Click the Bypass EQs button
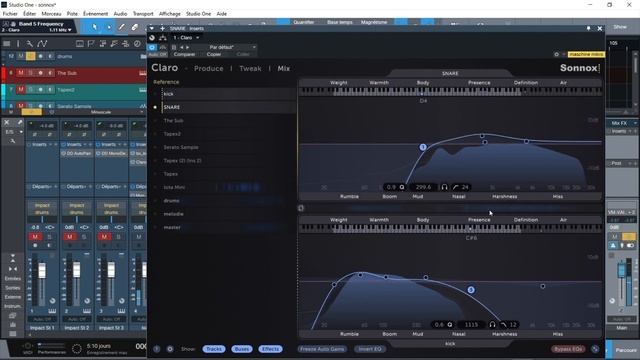 (568, 349)
